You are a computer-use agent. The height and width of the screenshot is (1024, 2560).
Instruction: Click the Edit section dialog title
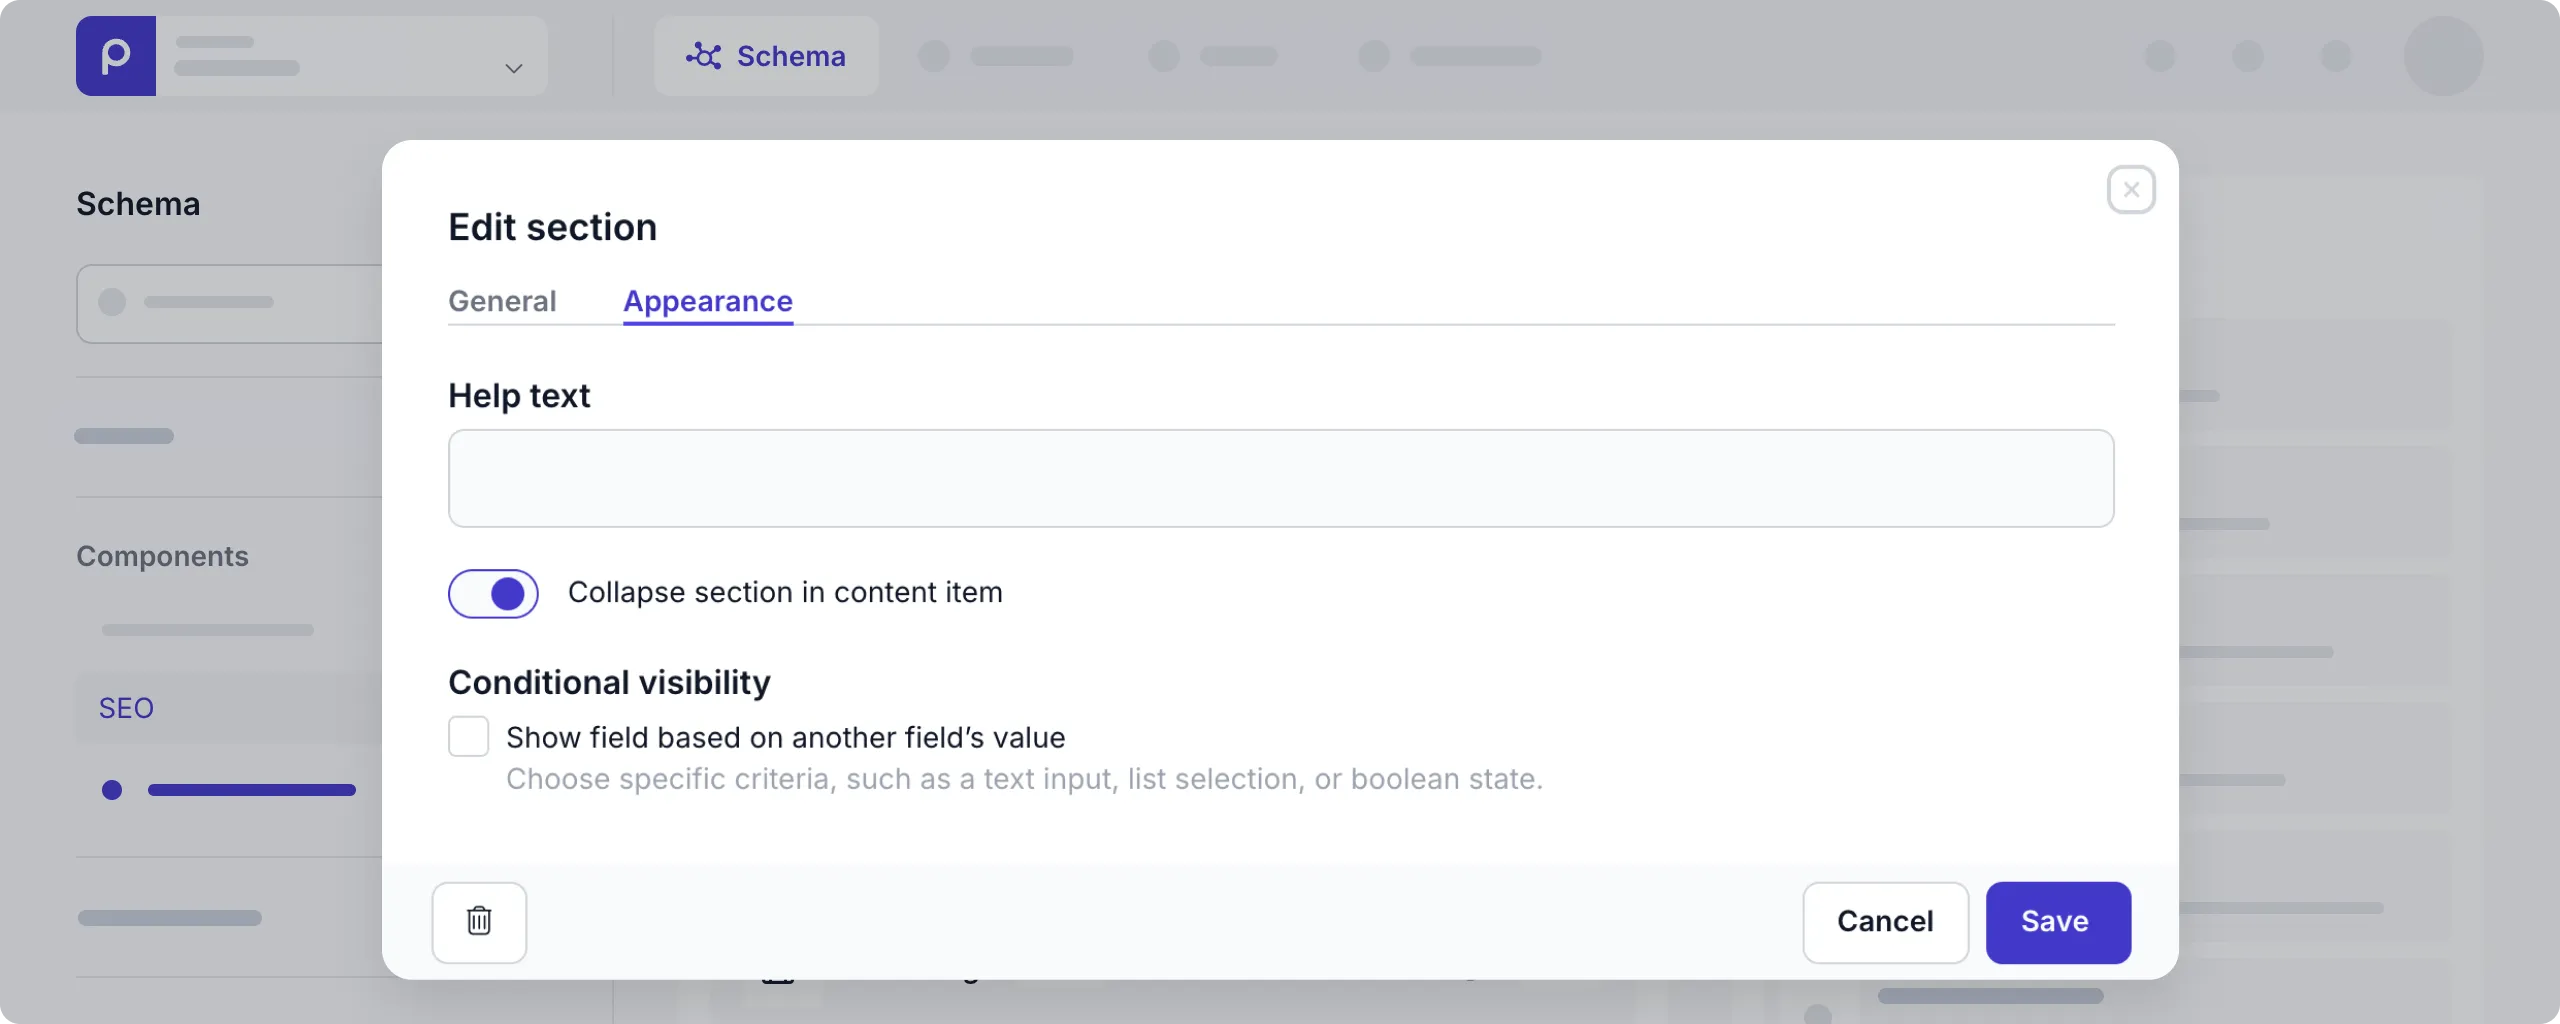(x=552, y=227)
